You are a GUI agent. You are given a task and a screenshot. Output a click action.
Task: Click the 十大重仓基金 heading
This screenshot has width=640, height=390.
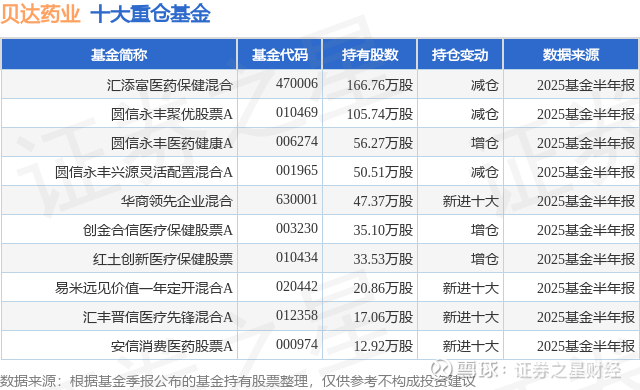coord(150,13)
